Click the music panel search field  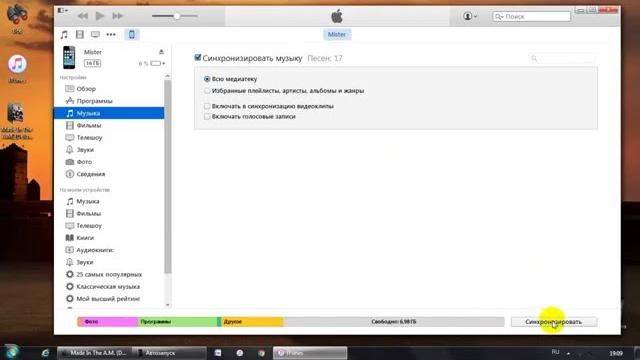[x=561, y=58]
